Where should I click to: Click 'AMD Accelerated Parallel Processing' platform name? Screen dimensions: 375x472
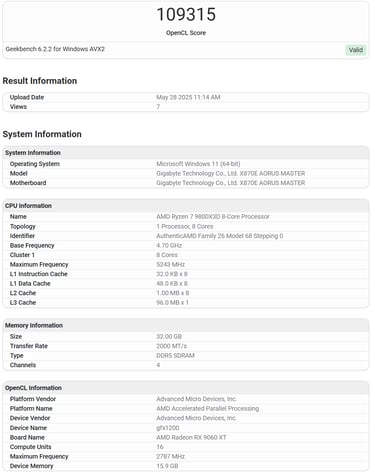pyautogui.click(x=208, y=409)
